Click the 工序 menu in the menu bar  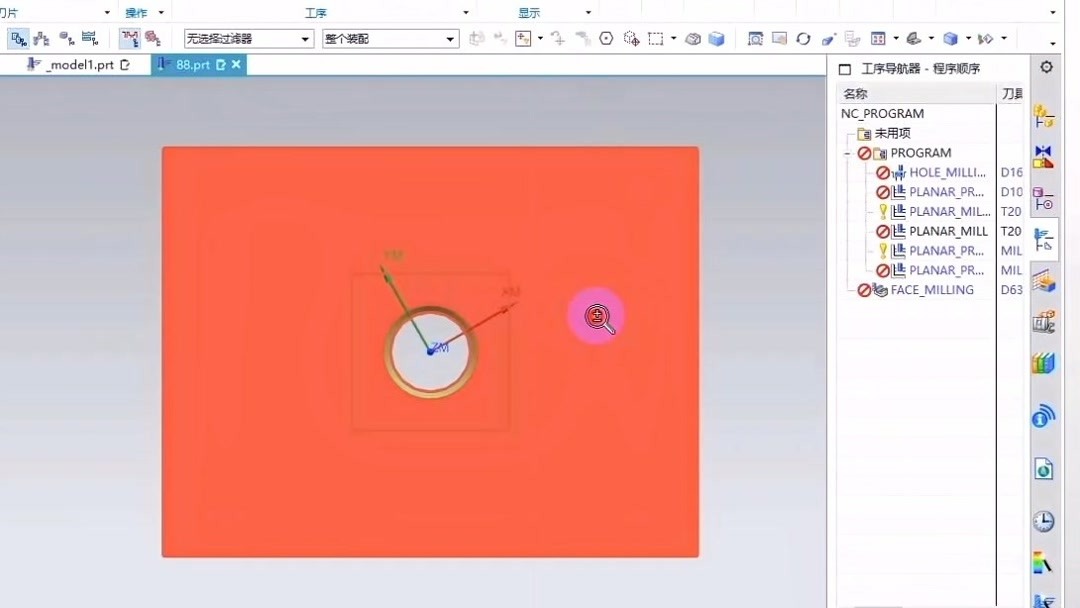316,12
